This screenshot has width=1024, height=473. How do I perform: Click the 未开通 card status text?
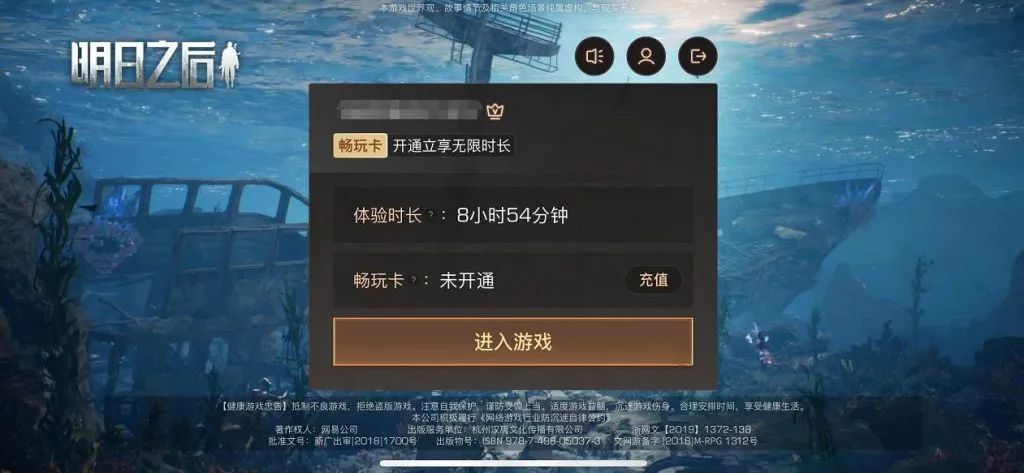click(467, 281)
